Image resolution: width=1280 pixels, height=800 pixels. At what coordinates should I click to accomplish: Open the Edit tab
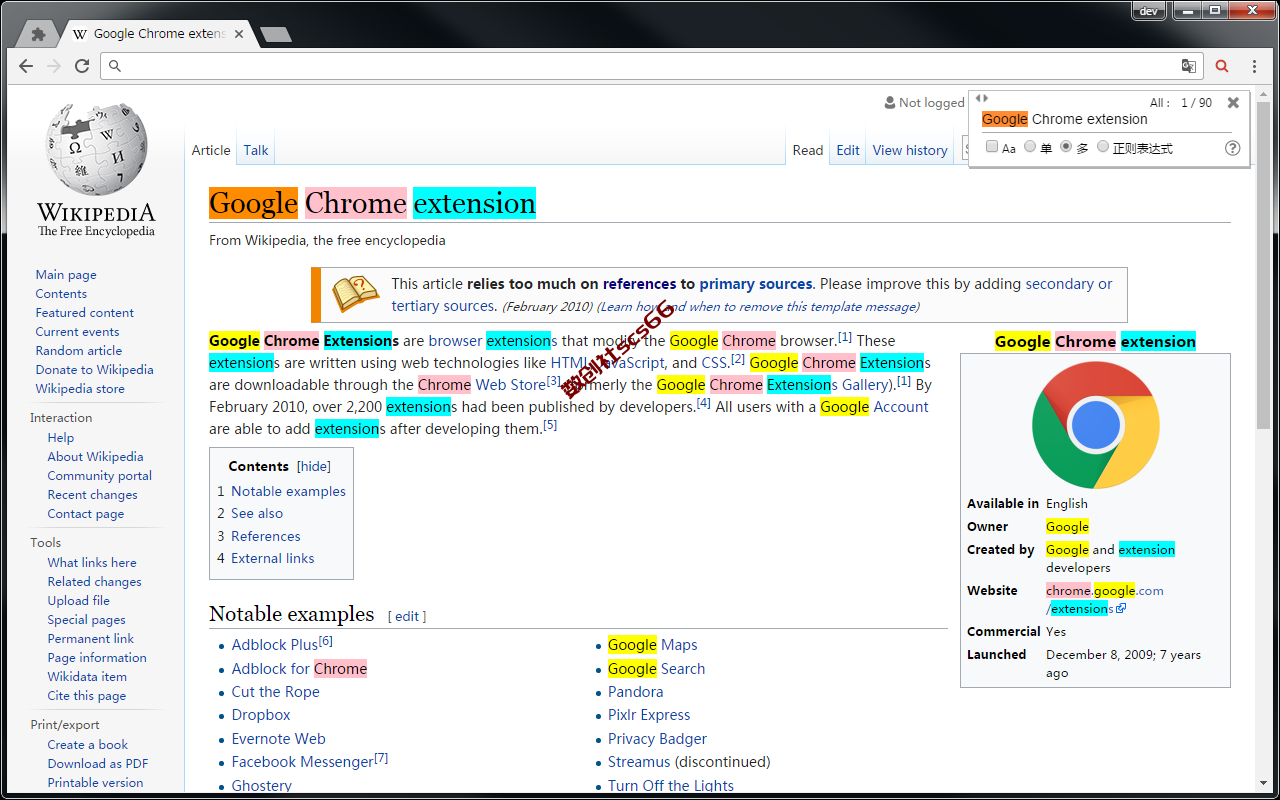click(x=848, y=150)
